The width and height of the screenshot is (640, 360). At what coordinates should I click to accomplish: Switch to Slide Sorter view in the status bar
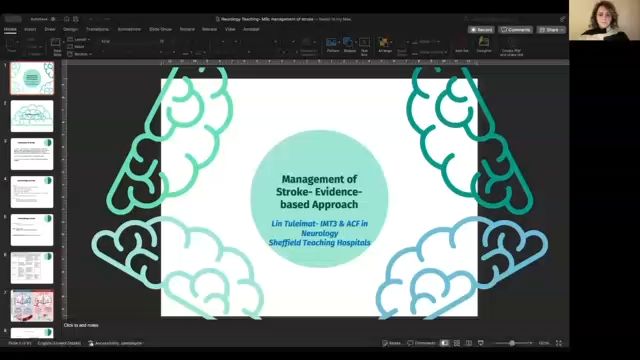(457, 343)
